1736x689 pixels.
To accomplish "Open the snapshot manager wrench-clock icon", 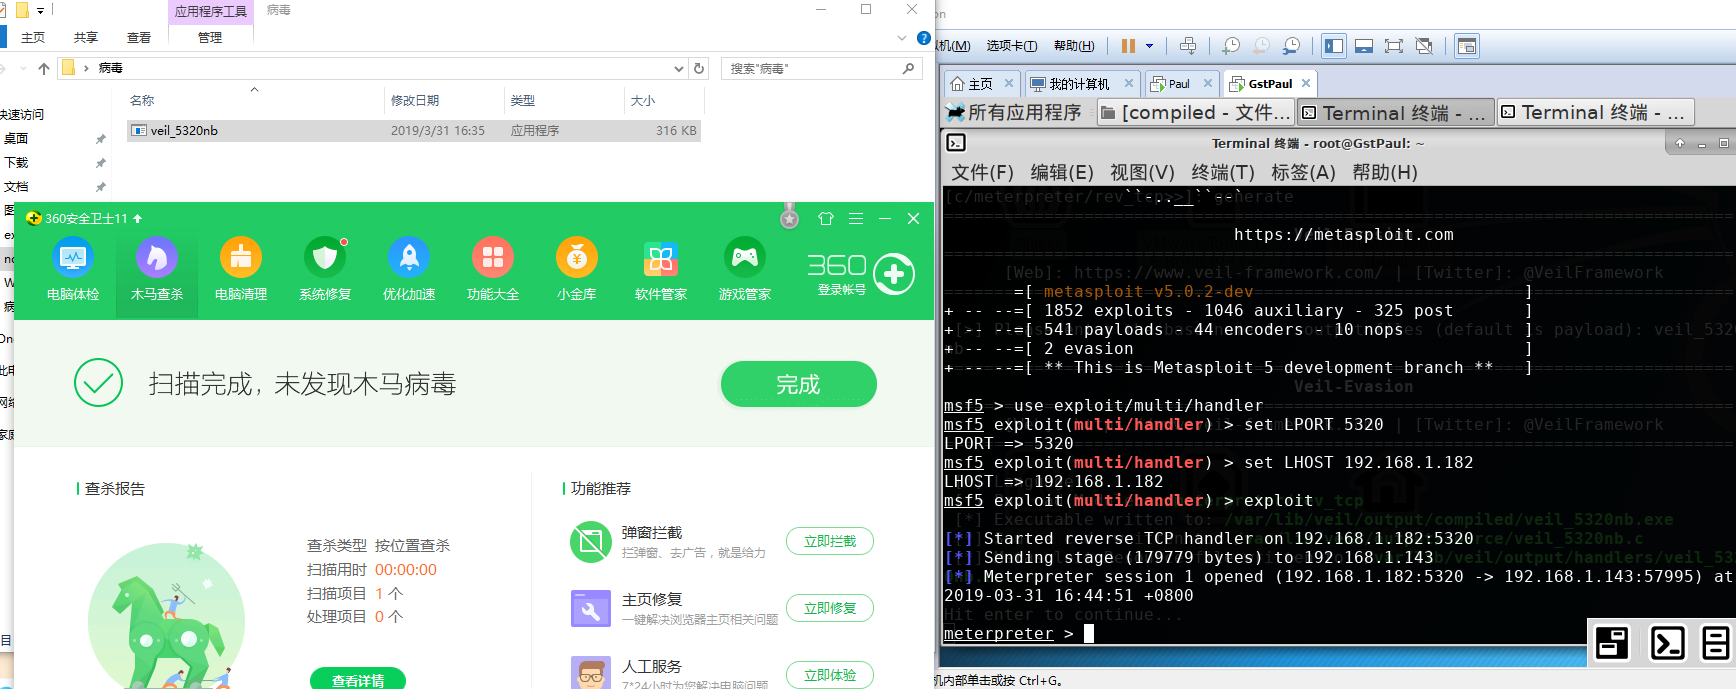I will (1292, 46).
